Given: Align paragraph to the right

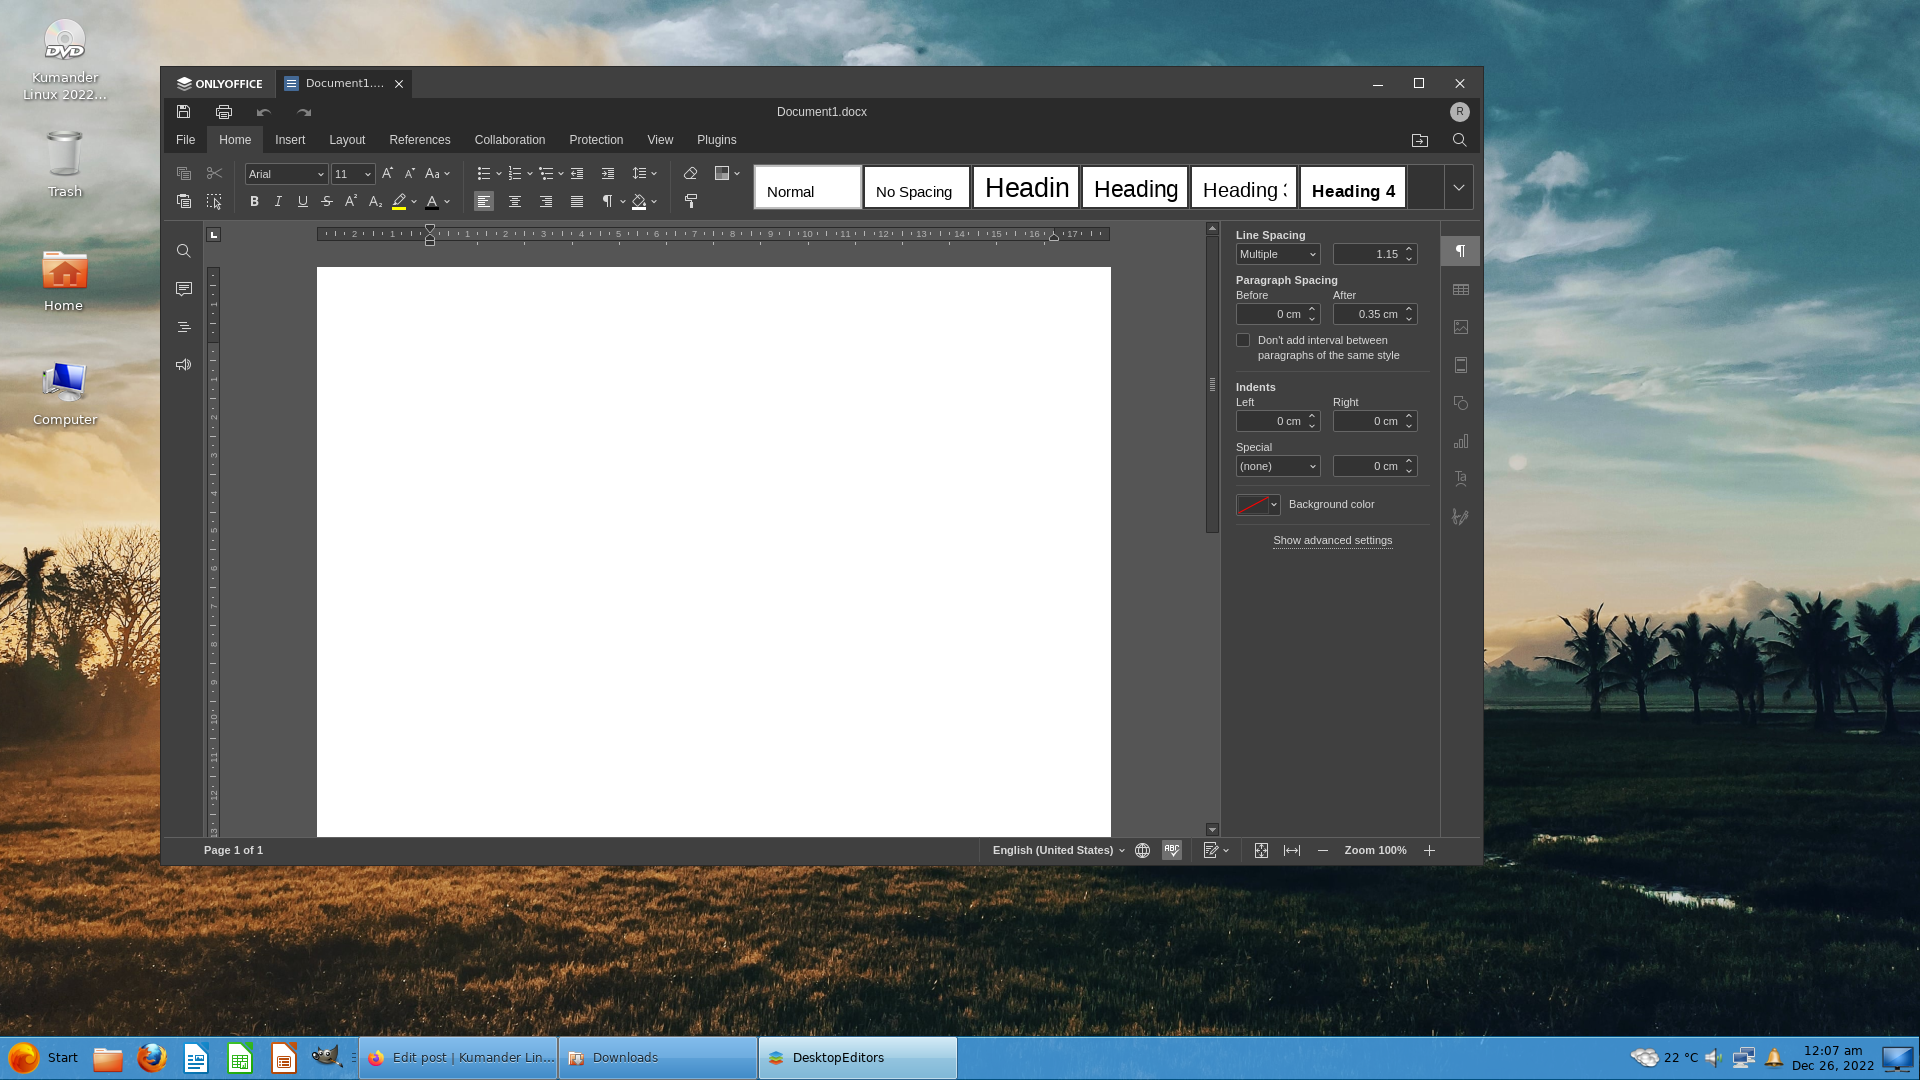Looking at the screenshot, I should click(546, 201).
